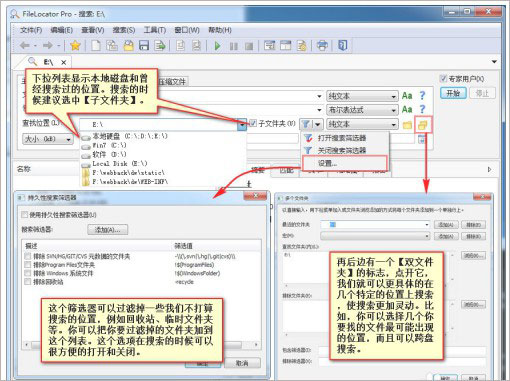Click the 查找位置 combo dropdown arrow
The width and height of the screenshot is (510, 381).
[x=242, y=125]
